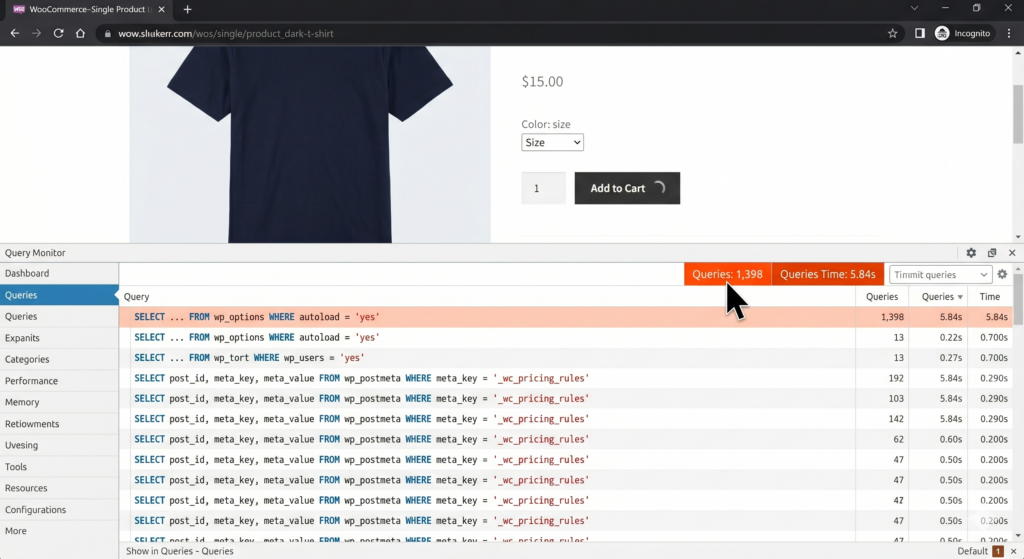1024x559 pixels.
Task: Click Show in Queries - Queries text
Action: coord(180,551)
